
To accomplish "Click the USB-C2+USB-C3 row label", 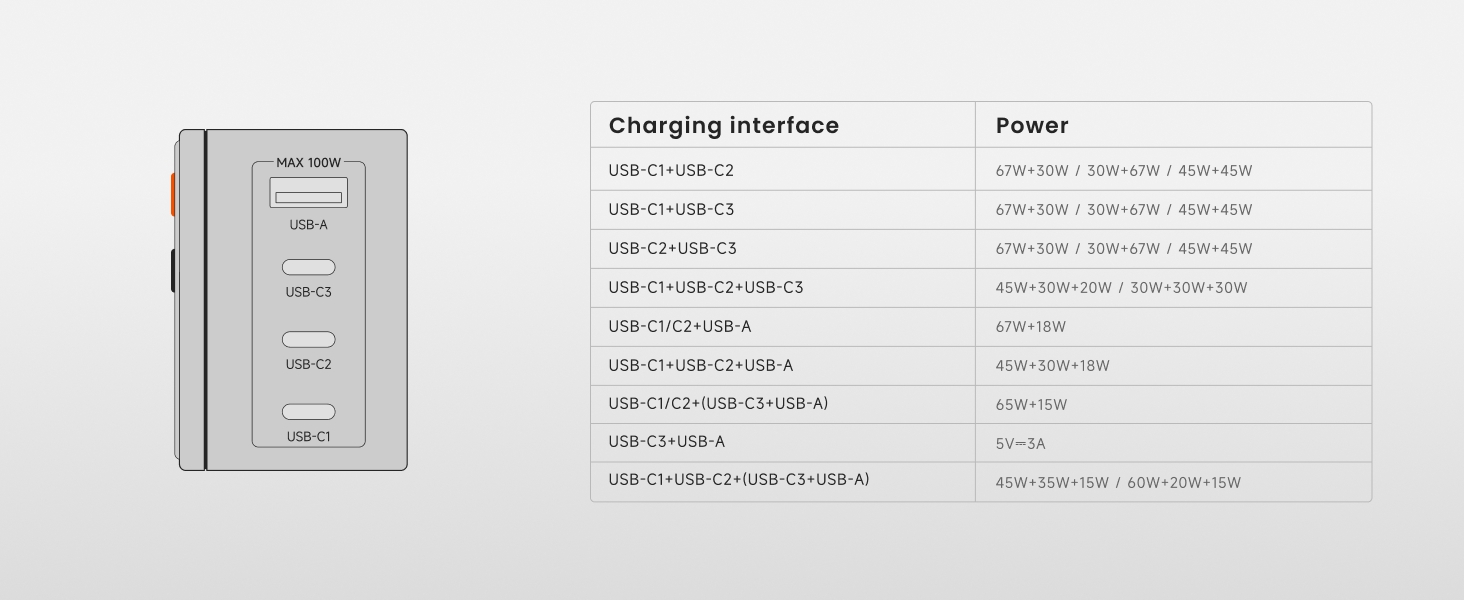I will pyautogui.click(x=672, y=249).
